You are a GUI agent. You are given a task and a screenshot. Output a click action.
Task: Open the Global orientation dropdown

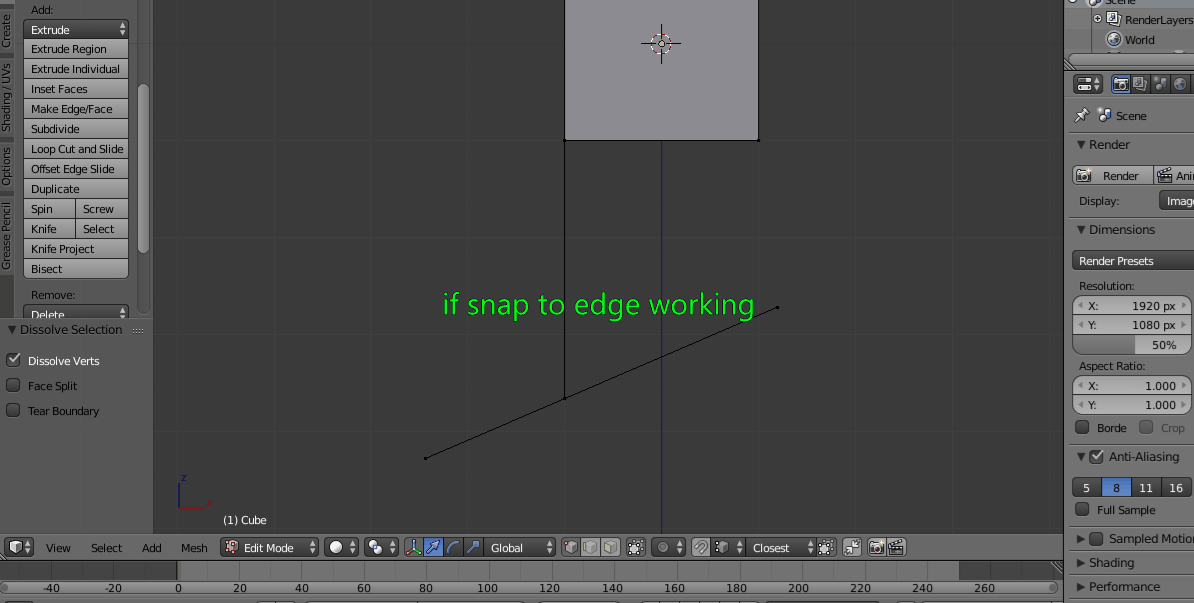click(520, 547)
